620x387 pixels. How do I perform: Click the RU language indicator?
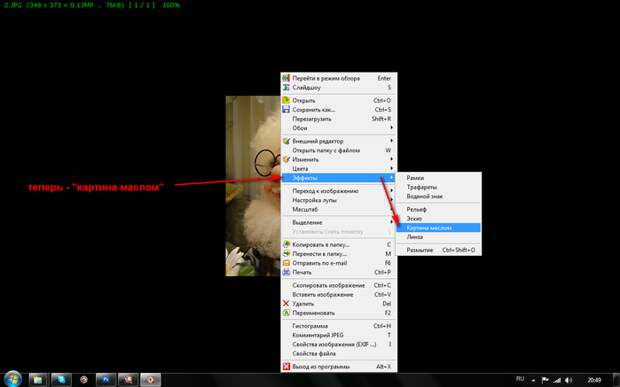pos(520,379)
